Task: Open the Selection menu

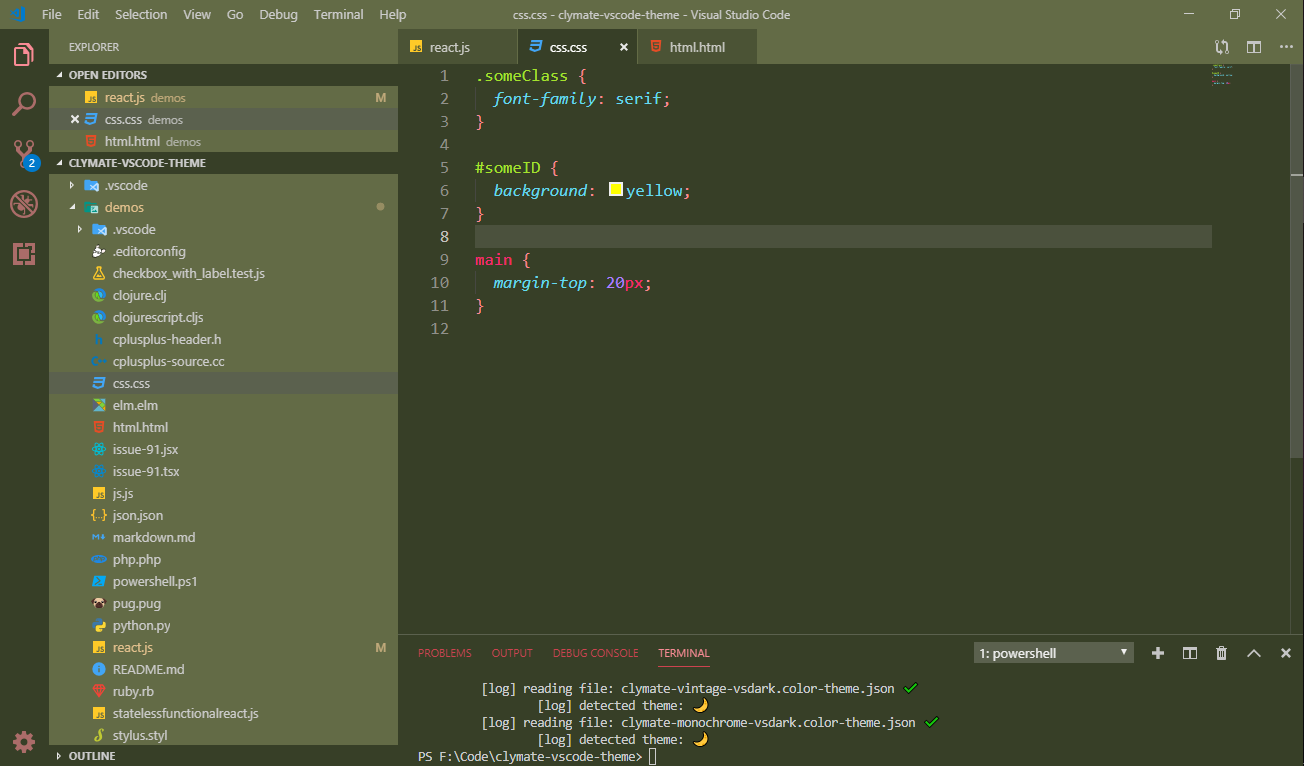Action: click(141, 14)
